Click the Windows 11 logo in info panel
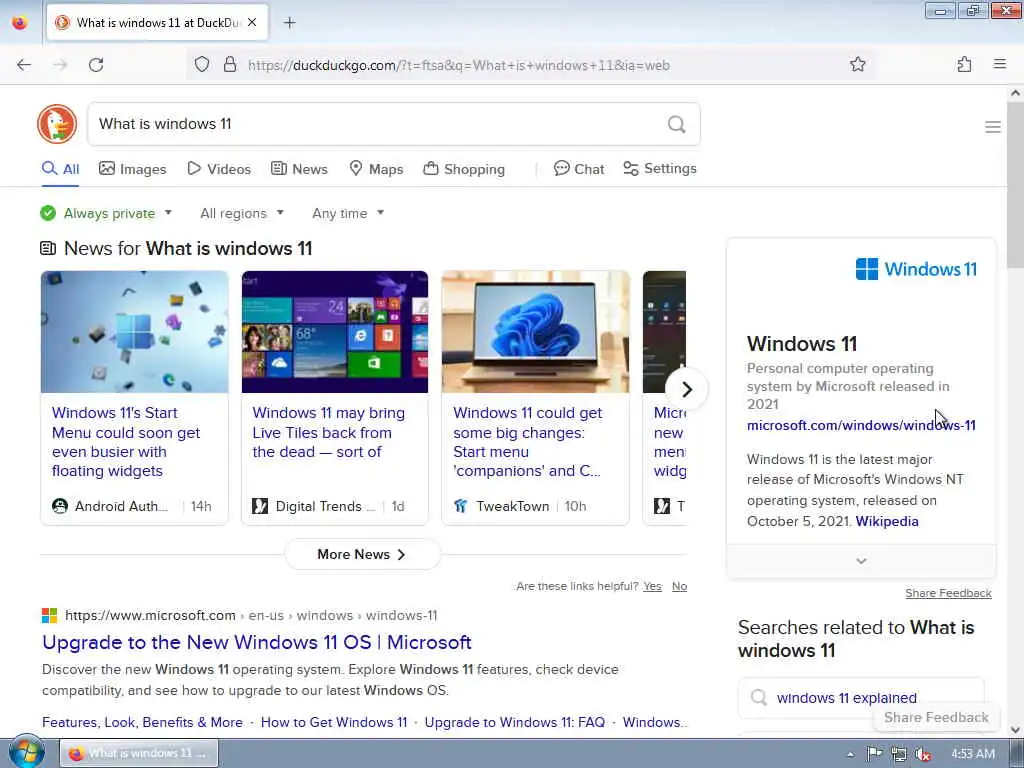This screenshot has width=1024, height=768. pos(916,269)
